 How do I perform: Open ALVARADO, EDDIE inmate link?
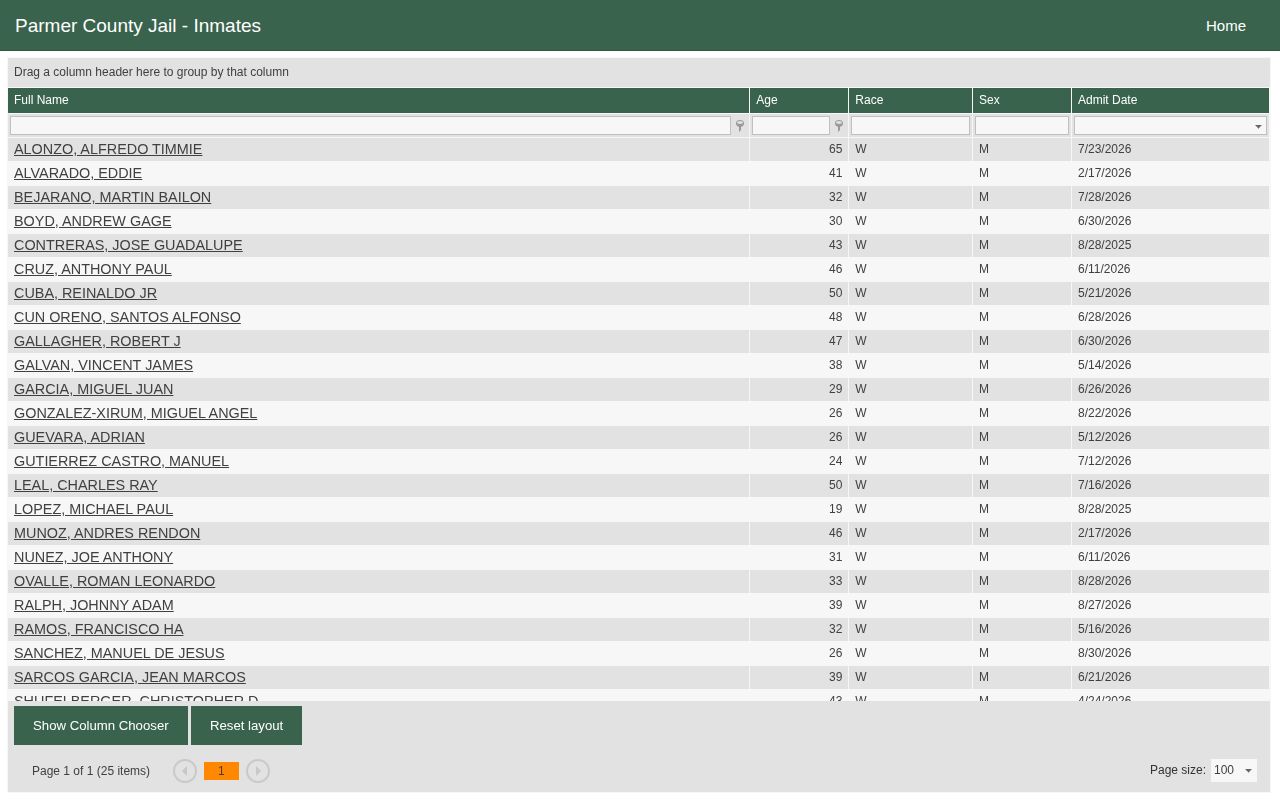coord(78,173)
